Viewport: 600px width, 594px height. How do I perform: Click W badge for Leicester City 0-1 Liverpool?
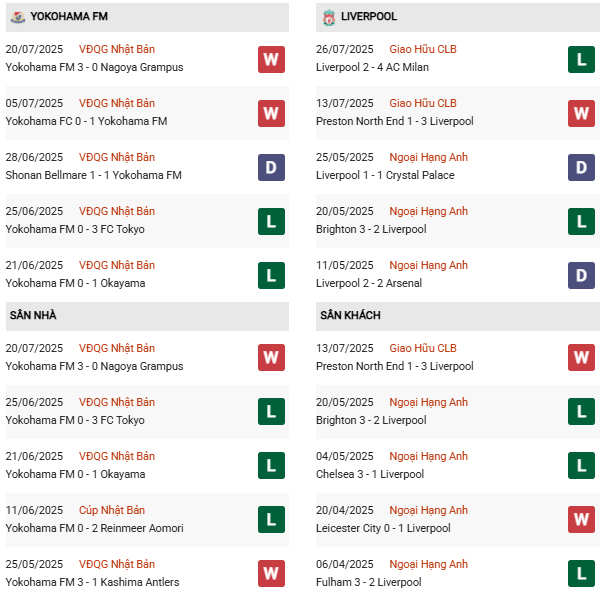point(582,520)
